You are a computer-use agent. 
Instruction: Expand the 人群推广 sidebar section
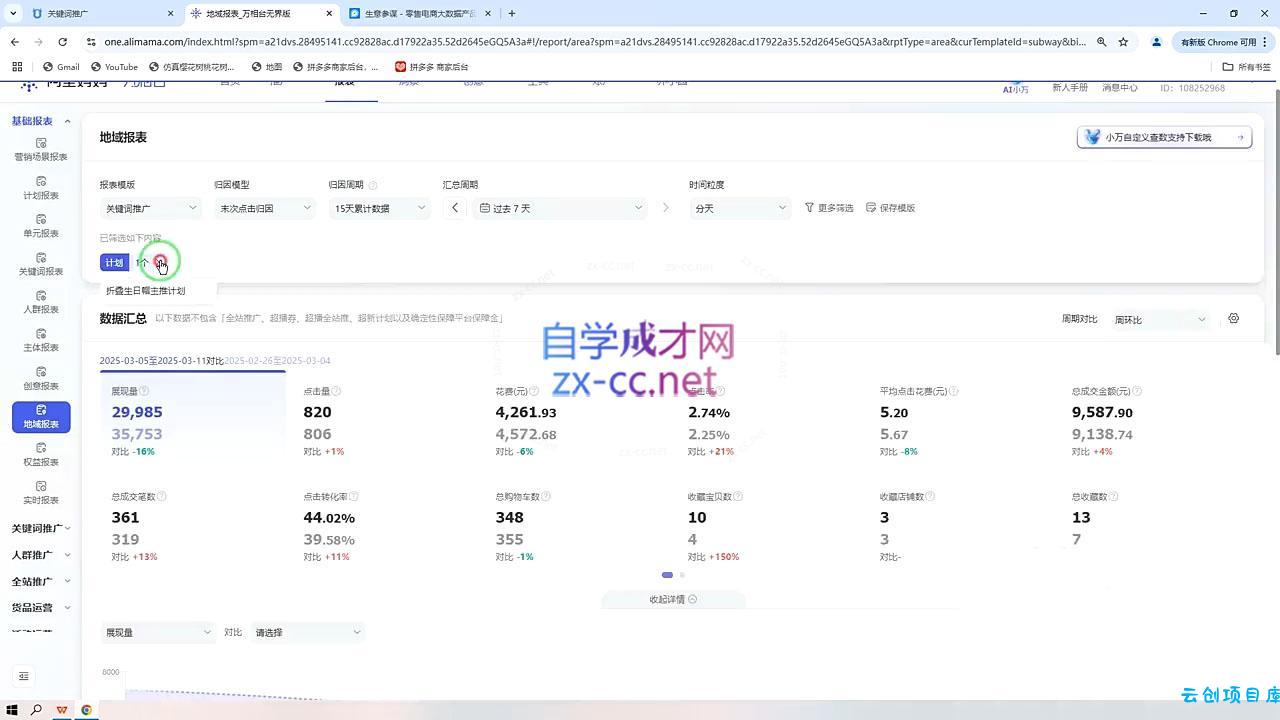tap(41, 555)
